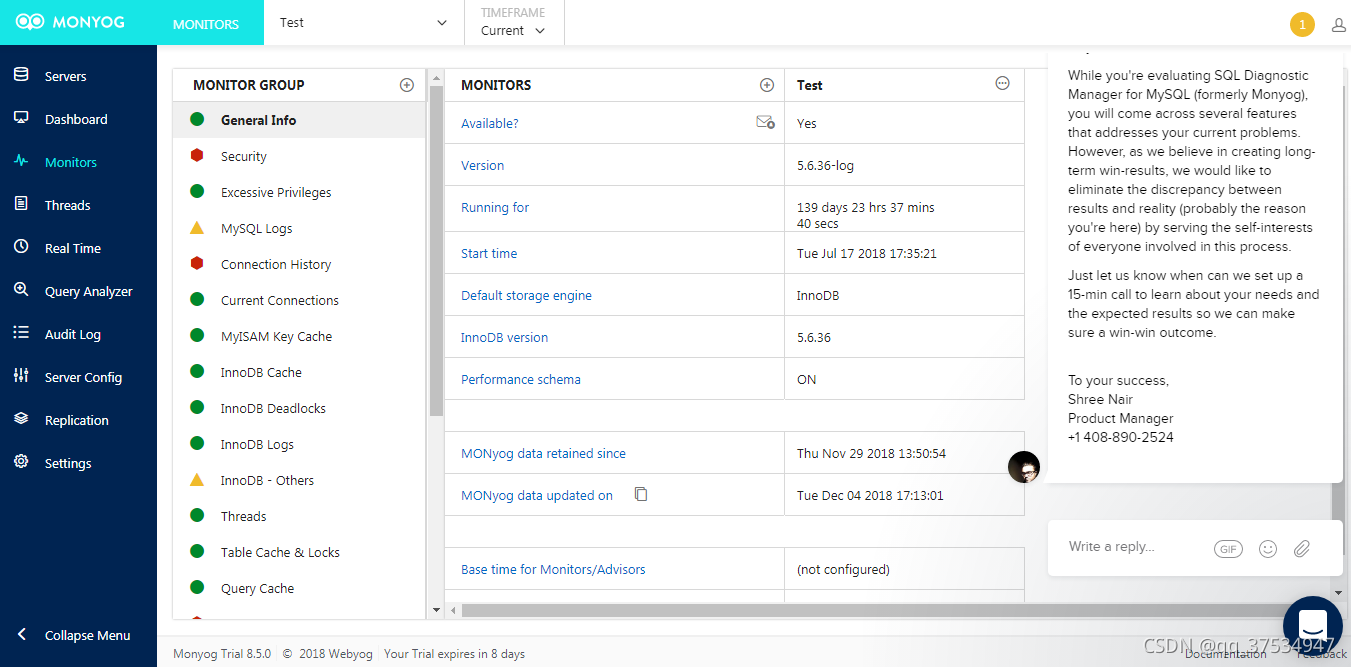Viewport: 1351px width, 667px height.
Task: Select InnoDB Cache monitor group
Action: click(299, 372)
